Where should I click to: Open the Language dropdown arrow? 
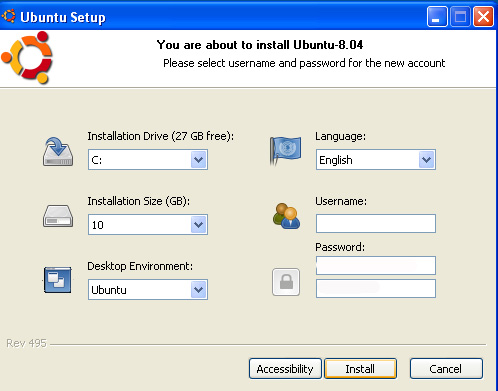click(x=427, y=160)
